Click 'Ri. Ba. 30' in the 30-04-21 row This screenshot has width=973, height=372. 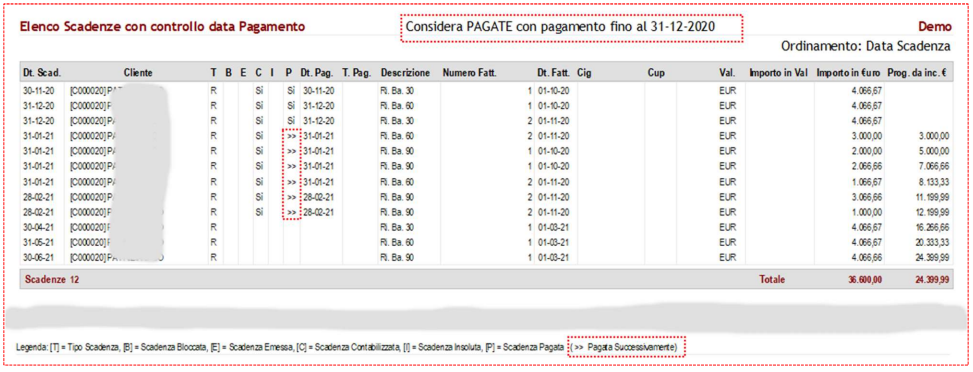398,227
